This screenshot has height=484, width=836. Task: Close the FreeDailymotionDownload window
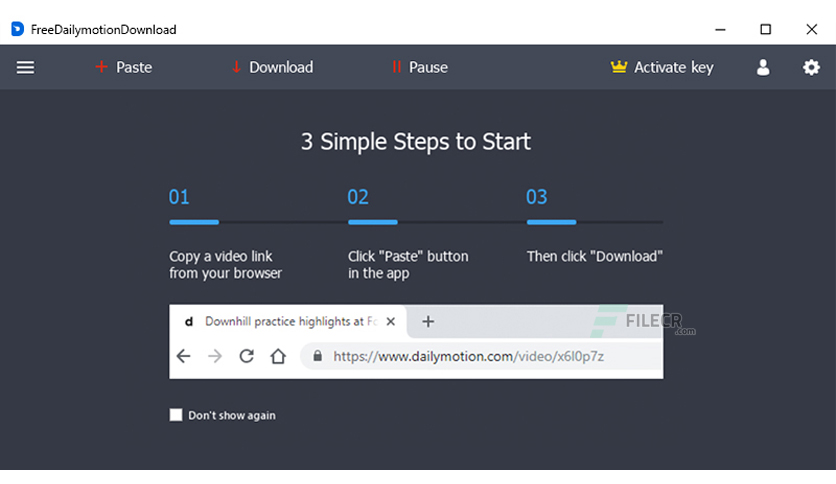coord(811,29)
